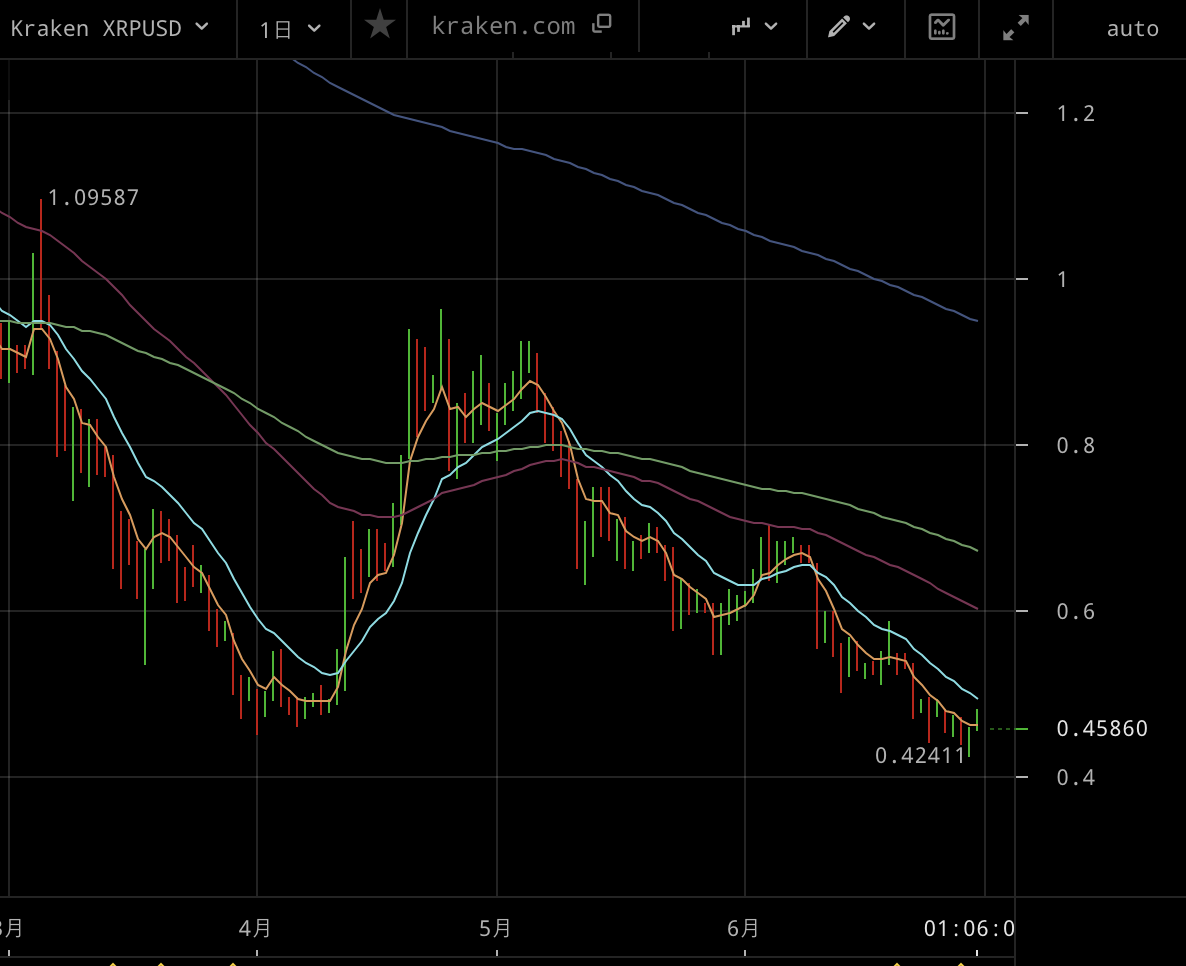1186x966 pixels.
Task: Select the 0.42411 low price label
Action: click(920, 755)
